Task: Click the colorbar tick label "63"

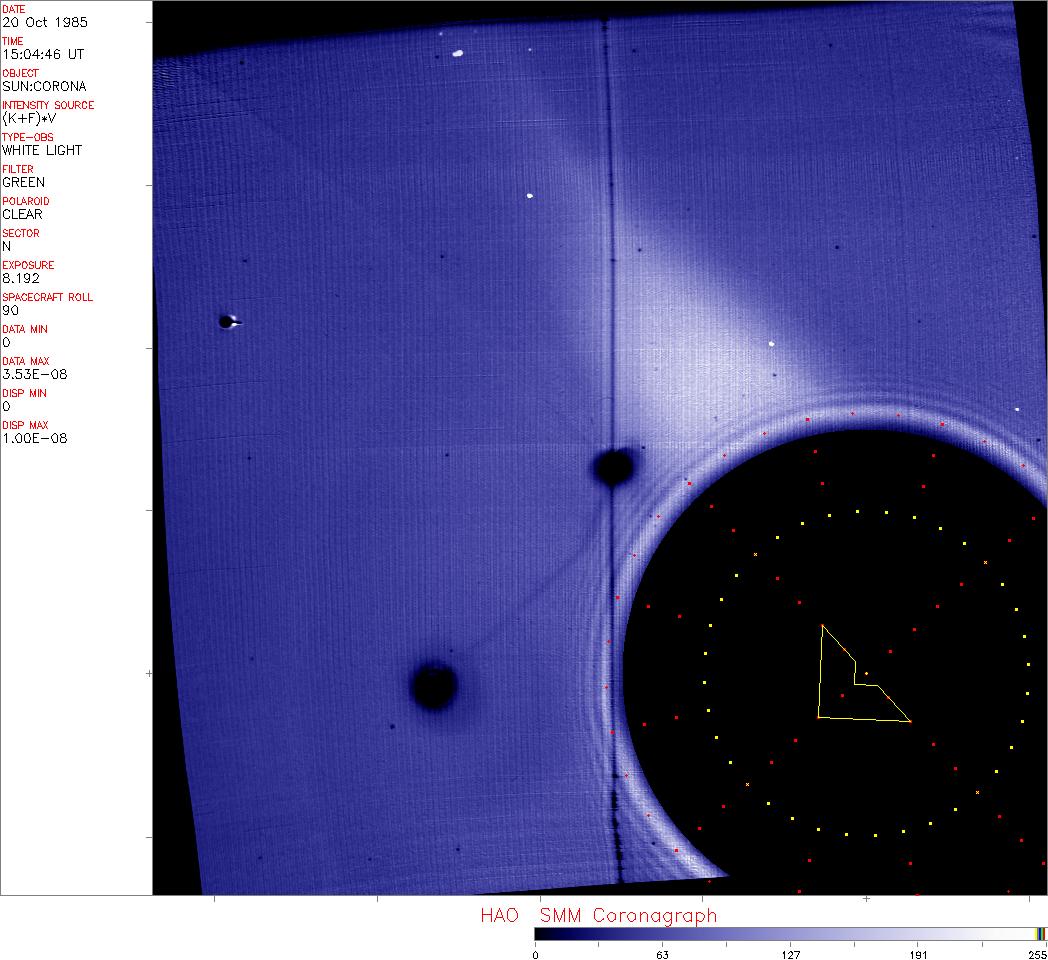Action: pyautogui.click(x=663, y=954)
